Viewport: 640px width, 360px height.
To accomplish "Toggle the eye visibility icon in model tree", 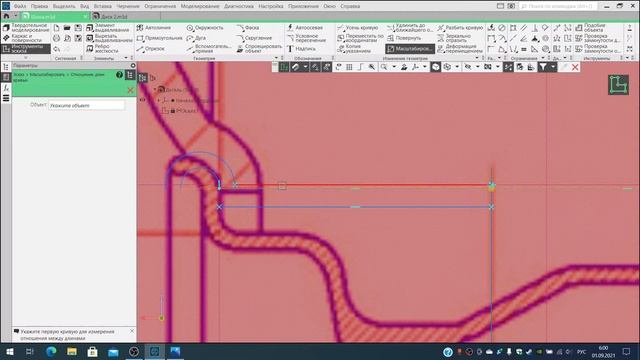I will [142, 100].
